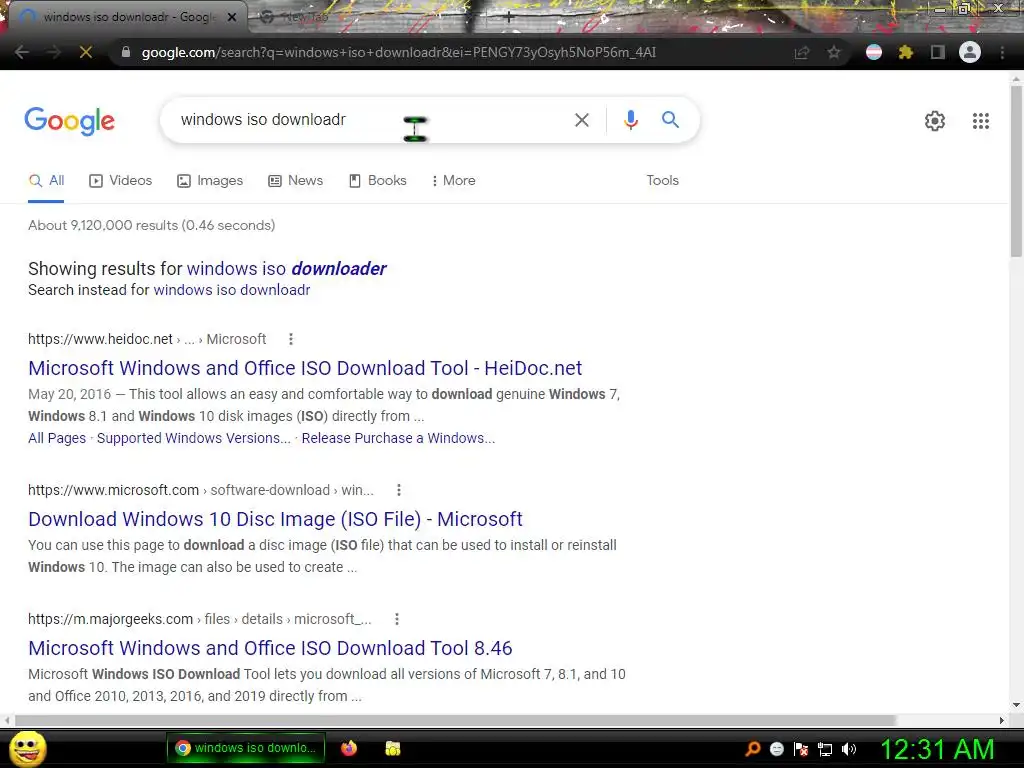Switch to News results tab
This screenshot has width=1024, height=768.
coord(295,180)
